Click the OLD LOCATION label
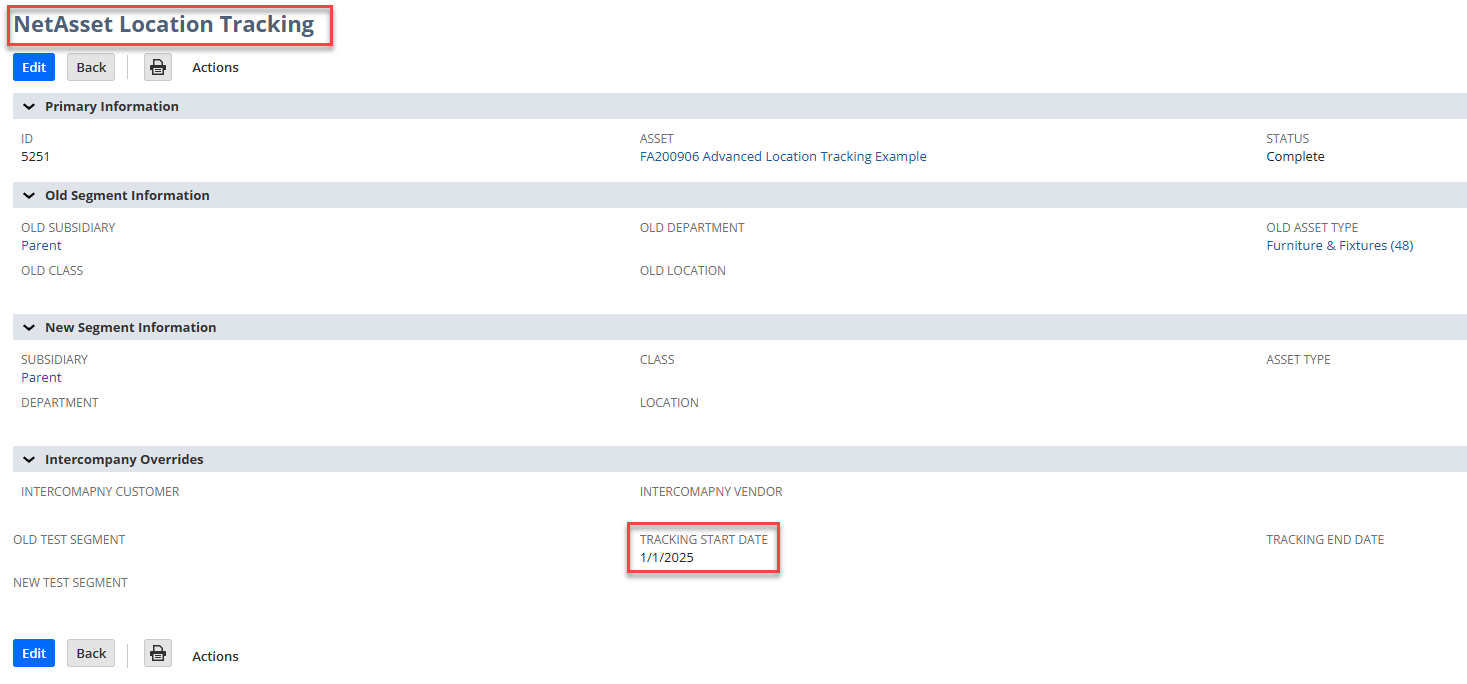The height and width of the screenshot is (684, 1467). [x=683, y=270]
